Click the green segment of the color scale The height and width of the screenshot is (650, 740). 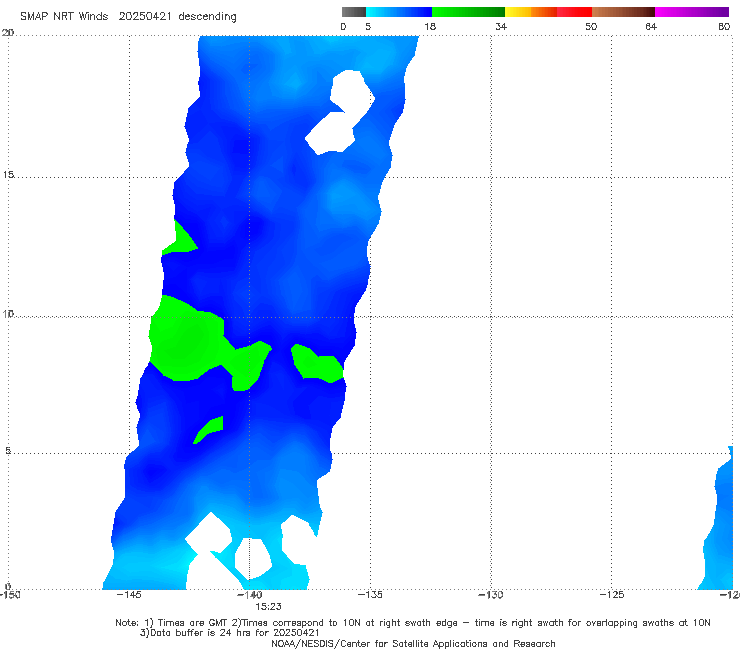tap(468, 12)
